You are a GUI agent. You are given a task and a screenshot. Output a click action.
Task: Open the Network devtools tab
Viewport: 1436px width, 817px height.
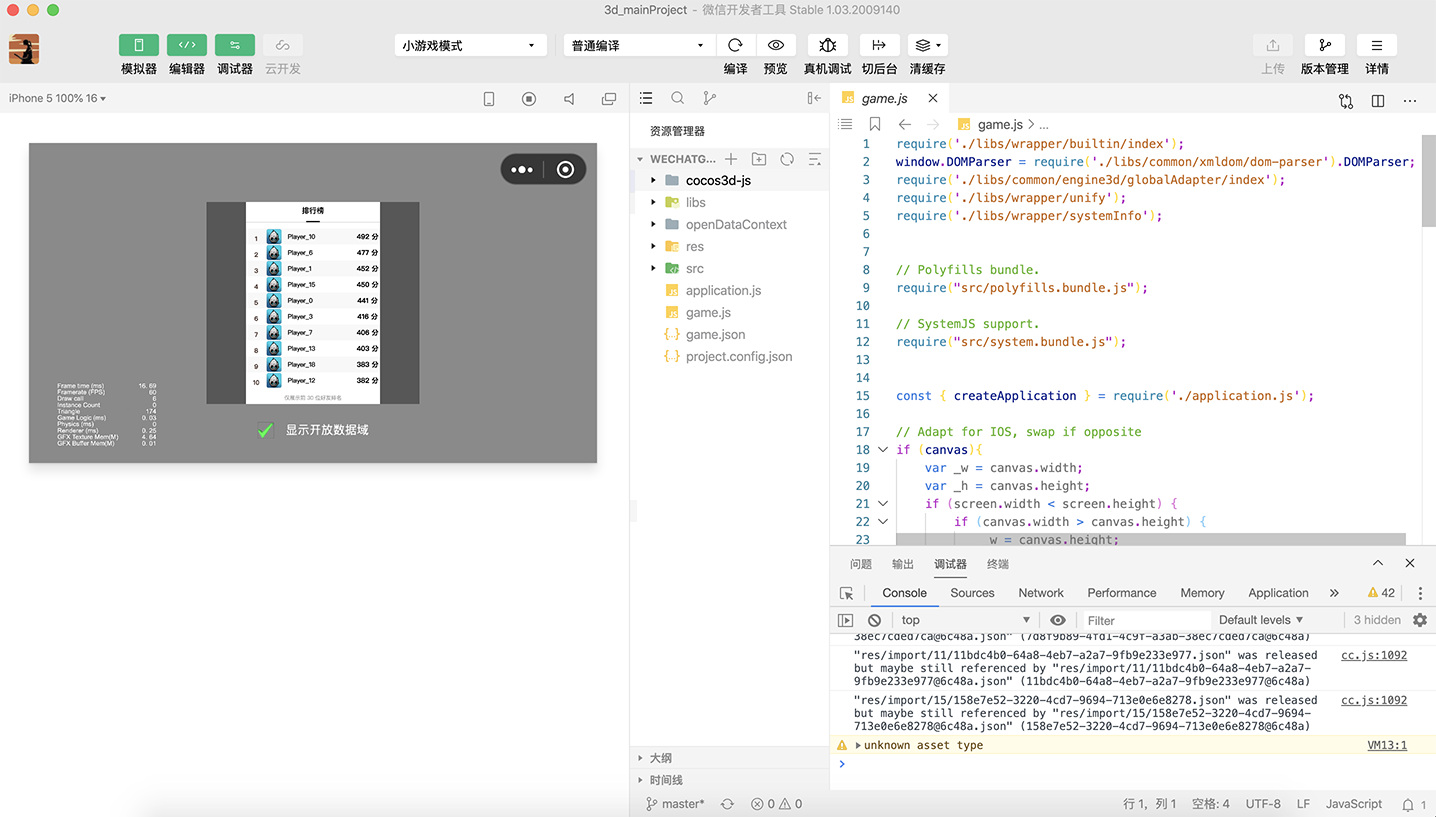1041,593
